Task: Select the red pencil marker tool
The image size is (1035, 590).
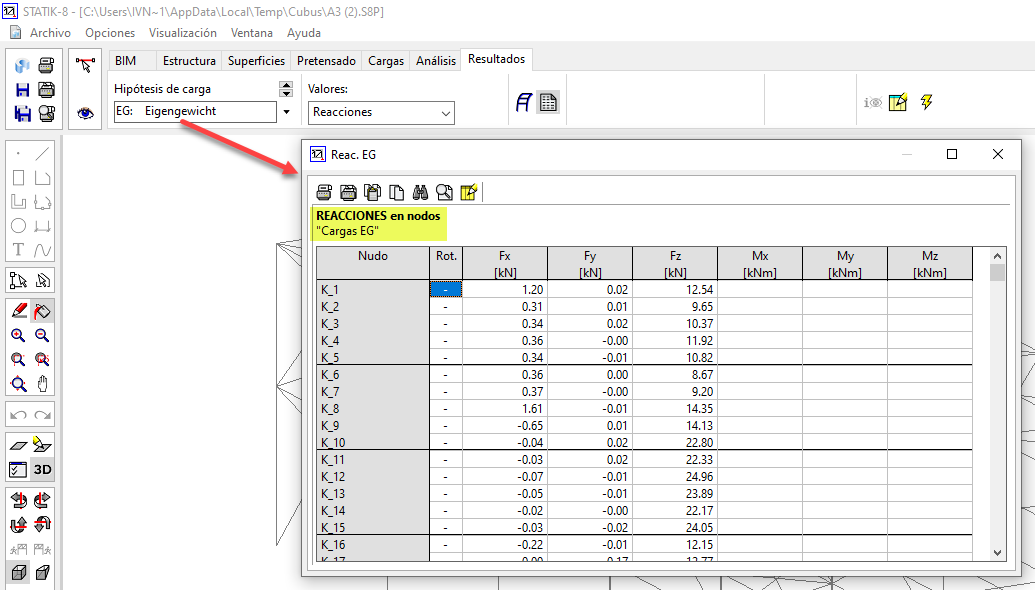Action: tap(18, 311)
